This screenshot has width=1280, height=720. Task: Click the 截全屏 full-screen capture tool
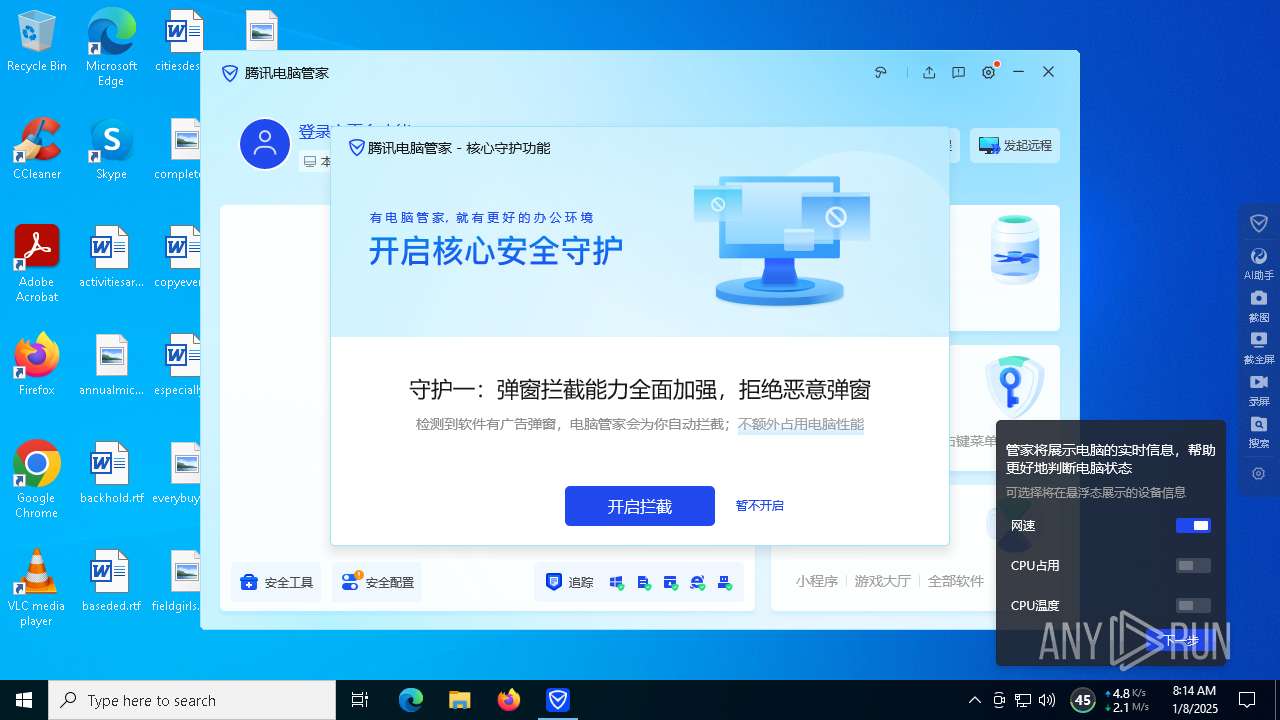coord(1259,348)
